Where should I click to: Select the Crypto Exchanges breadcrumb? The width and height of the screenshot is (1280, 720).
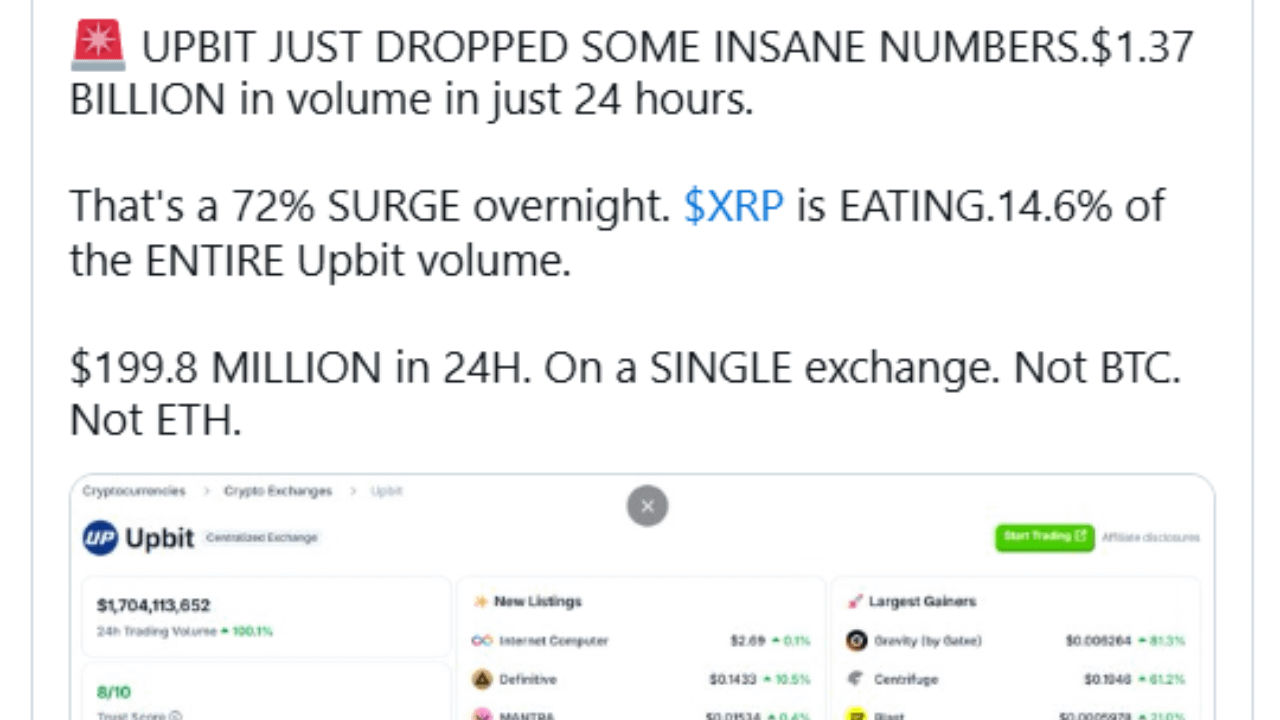coord(278,491)
